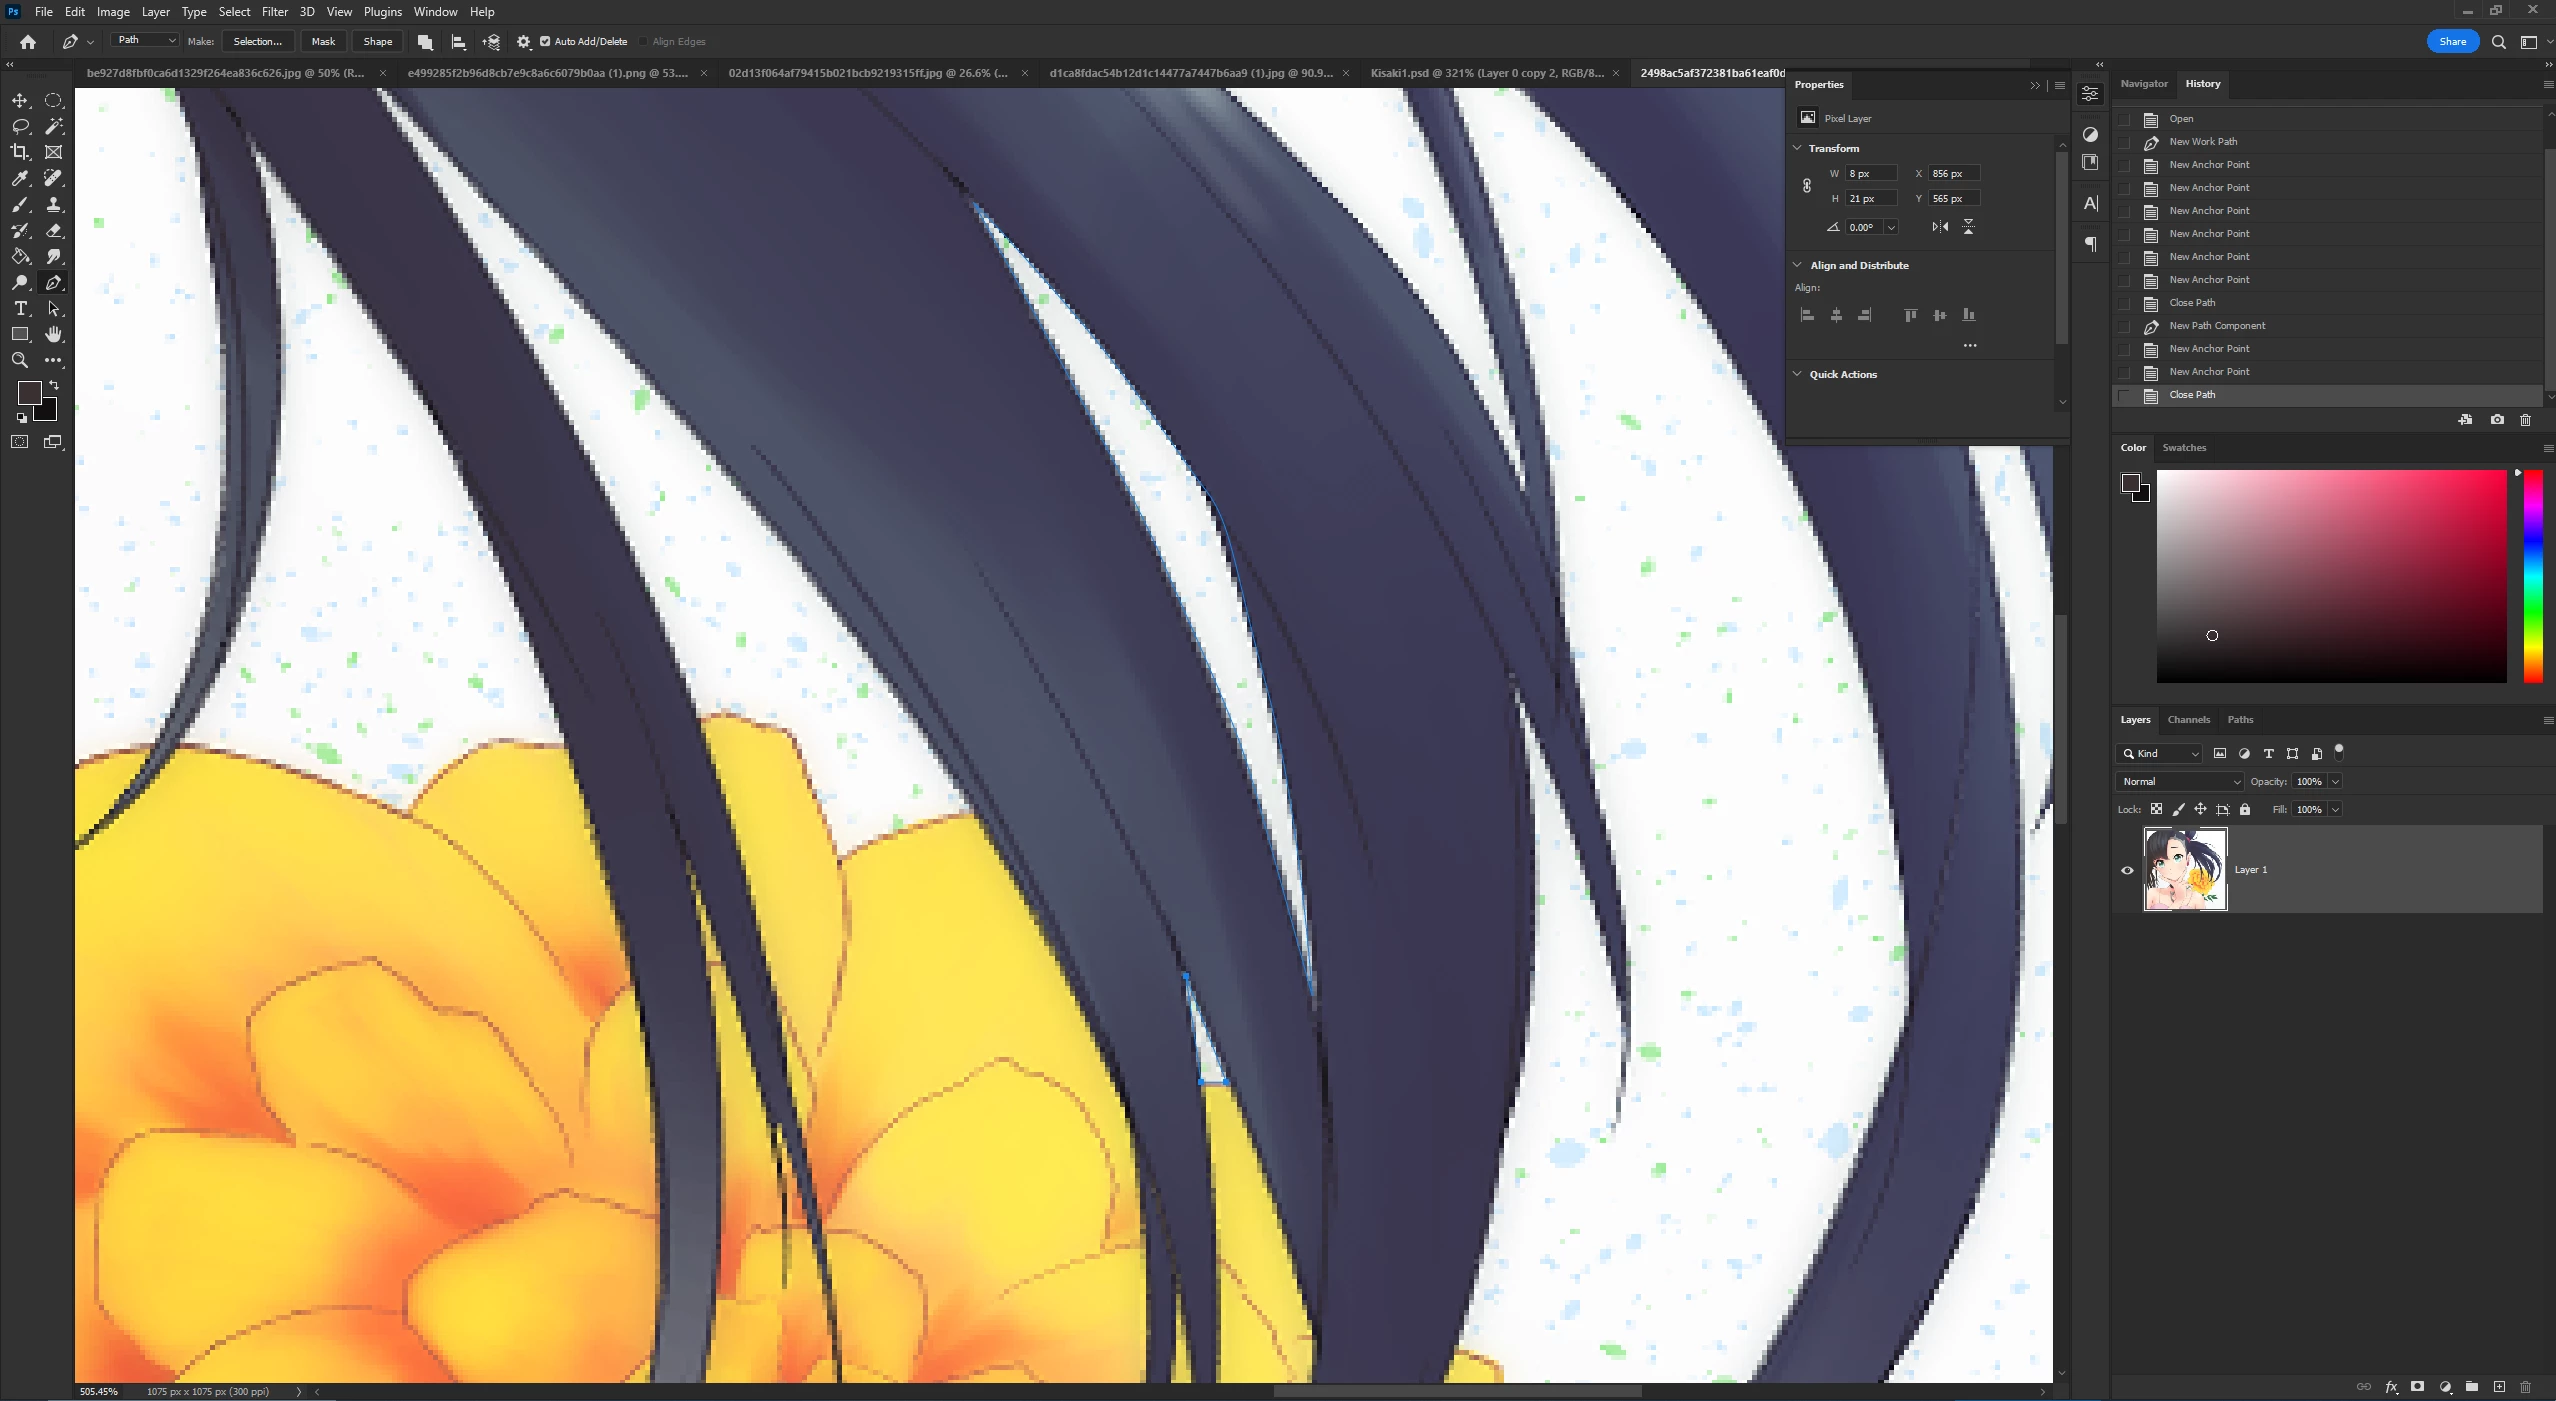
Task: Select the Horizontal Type tool
Action: [20, 309]
